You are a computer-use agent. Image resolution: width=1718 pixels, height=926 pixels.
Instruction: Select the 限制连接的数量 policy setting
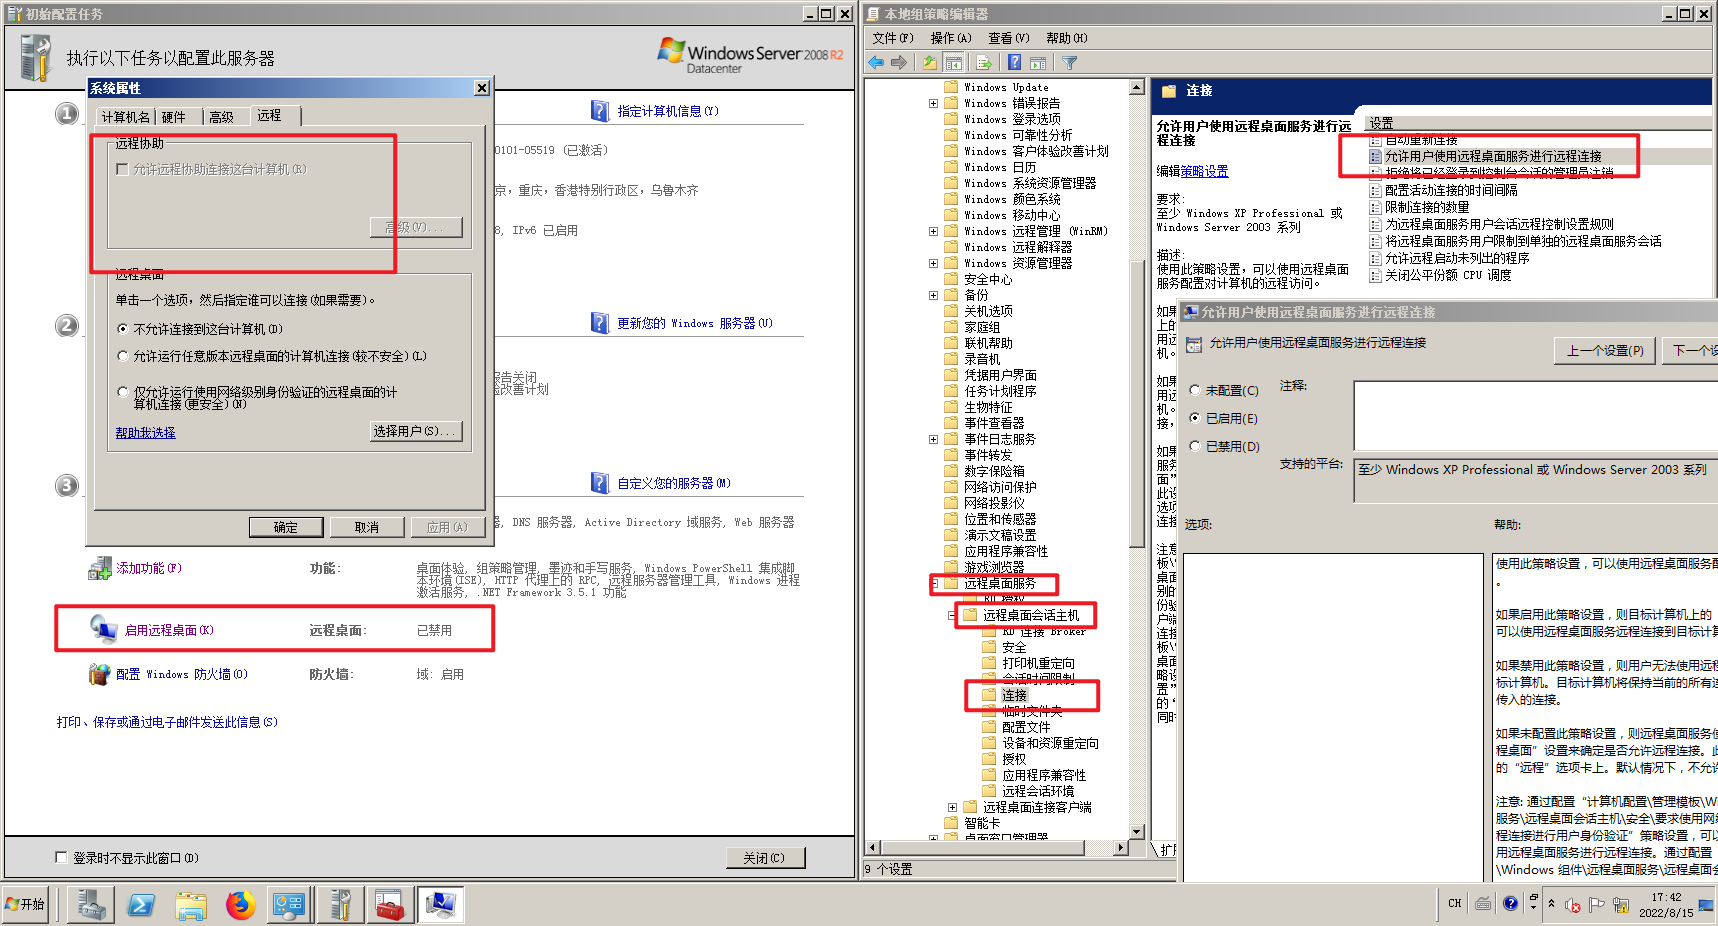1427,207
